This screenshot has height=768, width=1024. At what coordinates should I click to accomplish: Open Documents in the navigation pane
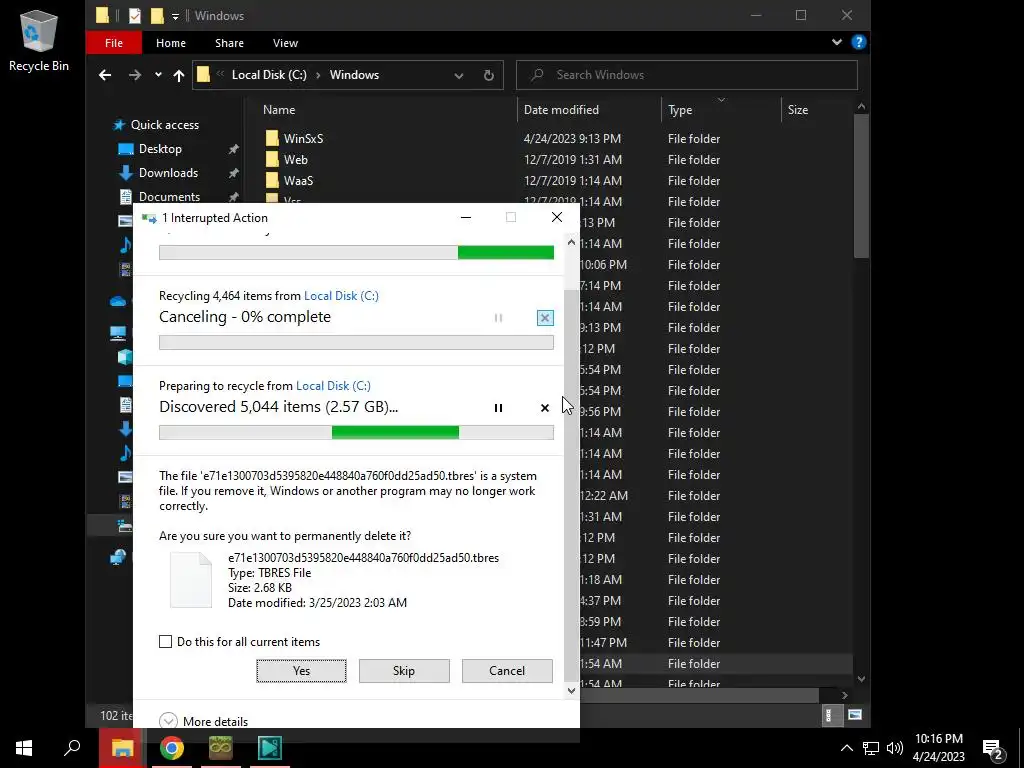pyautogui.click(x=169, y=197)
